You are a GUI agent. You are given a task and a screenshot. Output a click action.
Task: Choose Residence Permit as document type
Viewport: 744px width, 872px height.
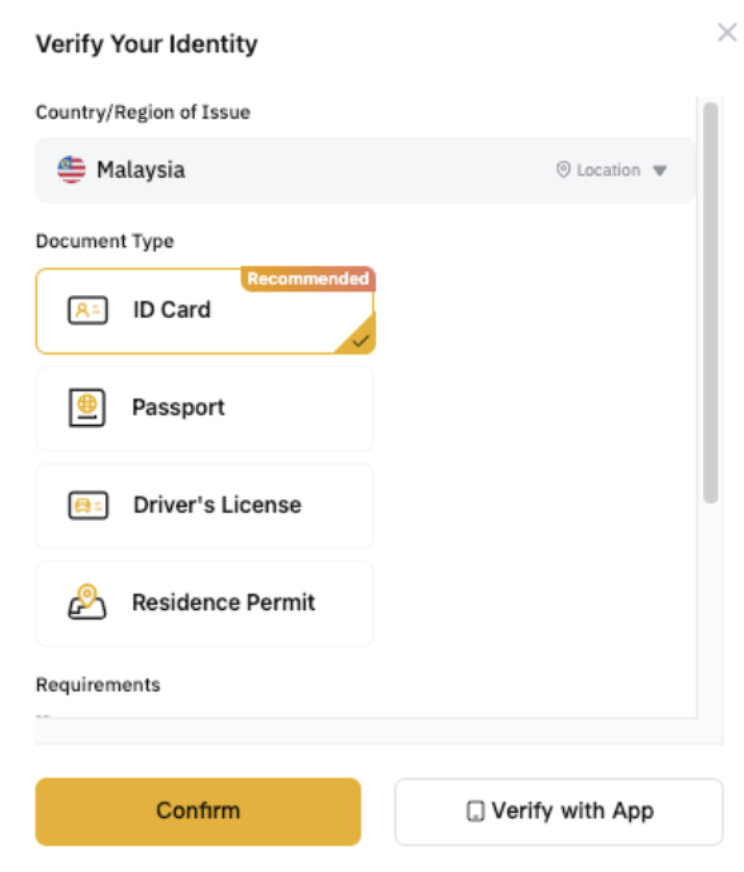point(205,603)
